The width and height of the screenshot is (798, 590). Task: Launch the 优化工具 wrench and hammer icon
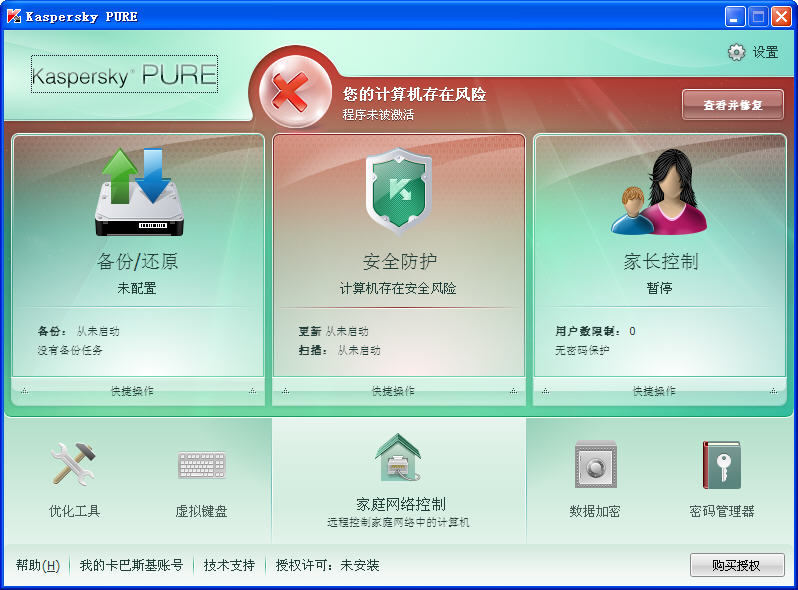74,465
